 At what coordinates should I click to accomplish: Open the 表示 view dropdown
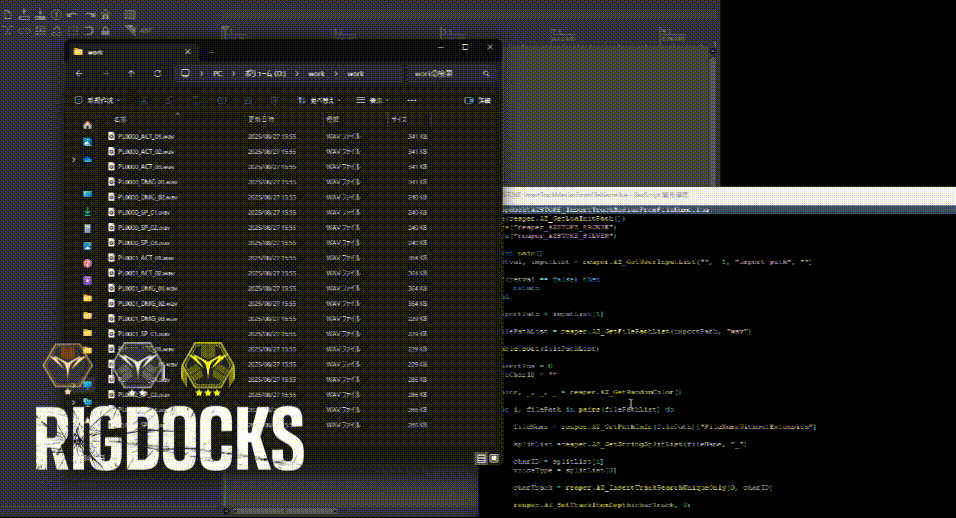pos(373,100)
